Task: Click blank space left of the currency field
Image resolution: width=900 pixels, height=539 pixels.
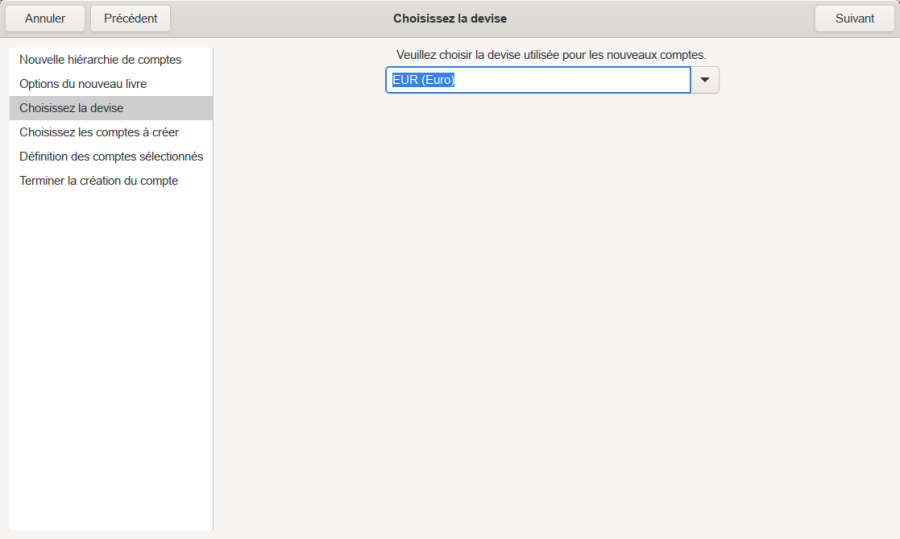Action: click(x=300, y=81)
